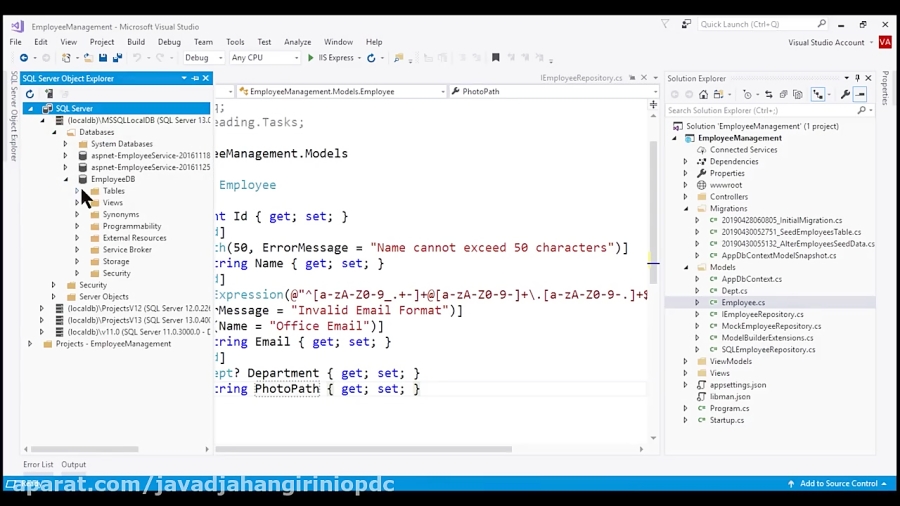The width and height of the screenshot is (900, 506).
Task: Open the Error List tab
Action: 38,465
